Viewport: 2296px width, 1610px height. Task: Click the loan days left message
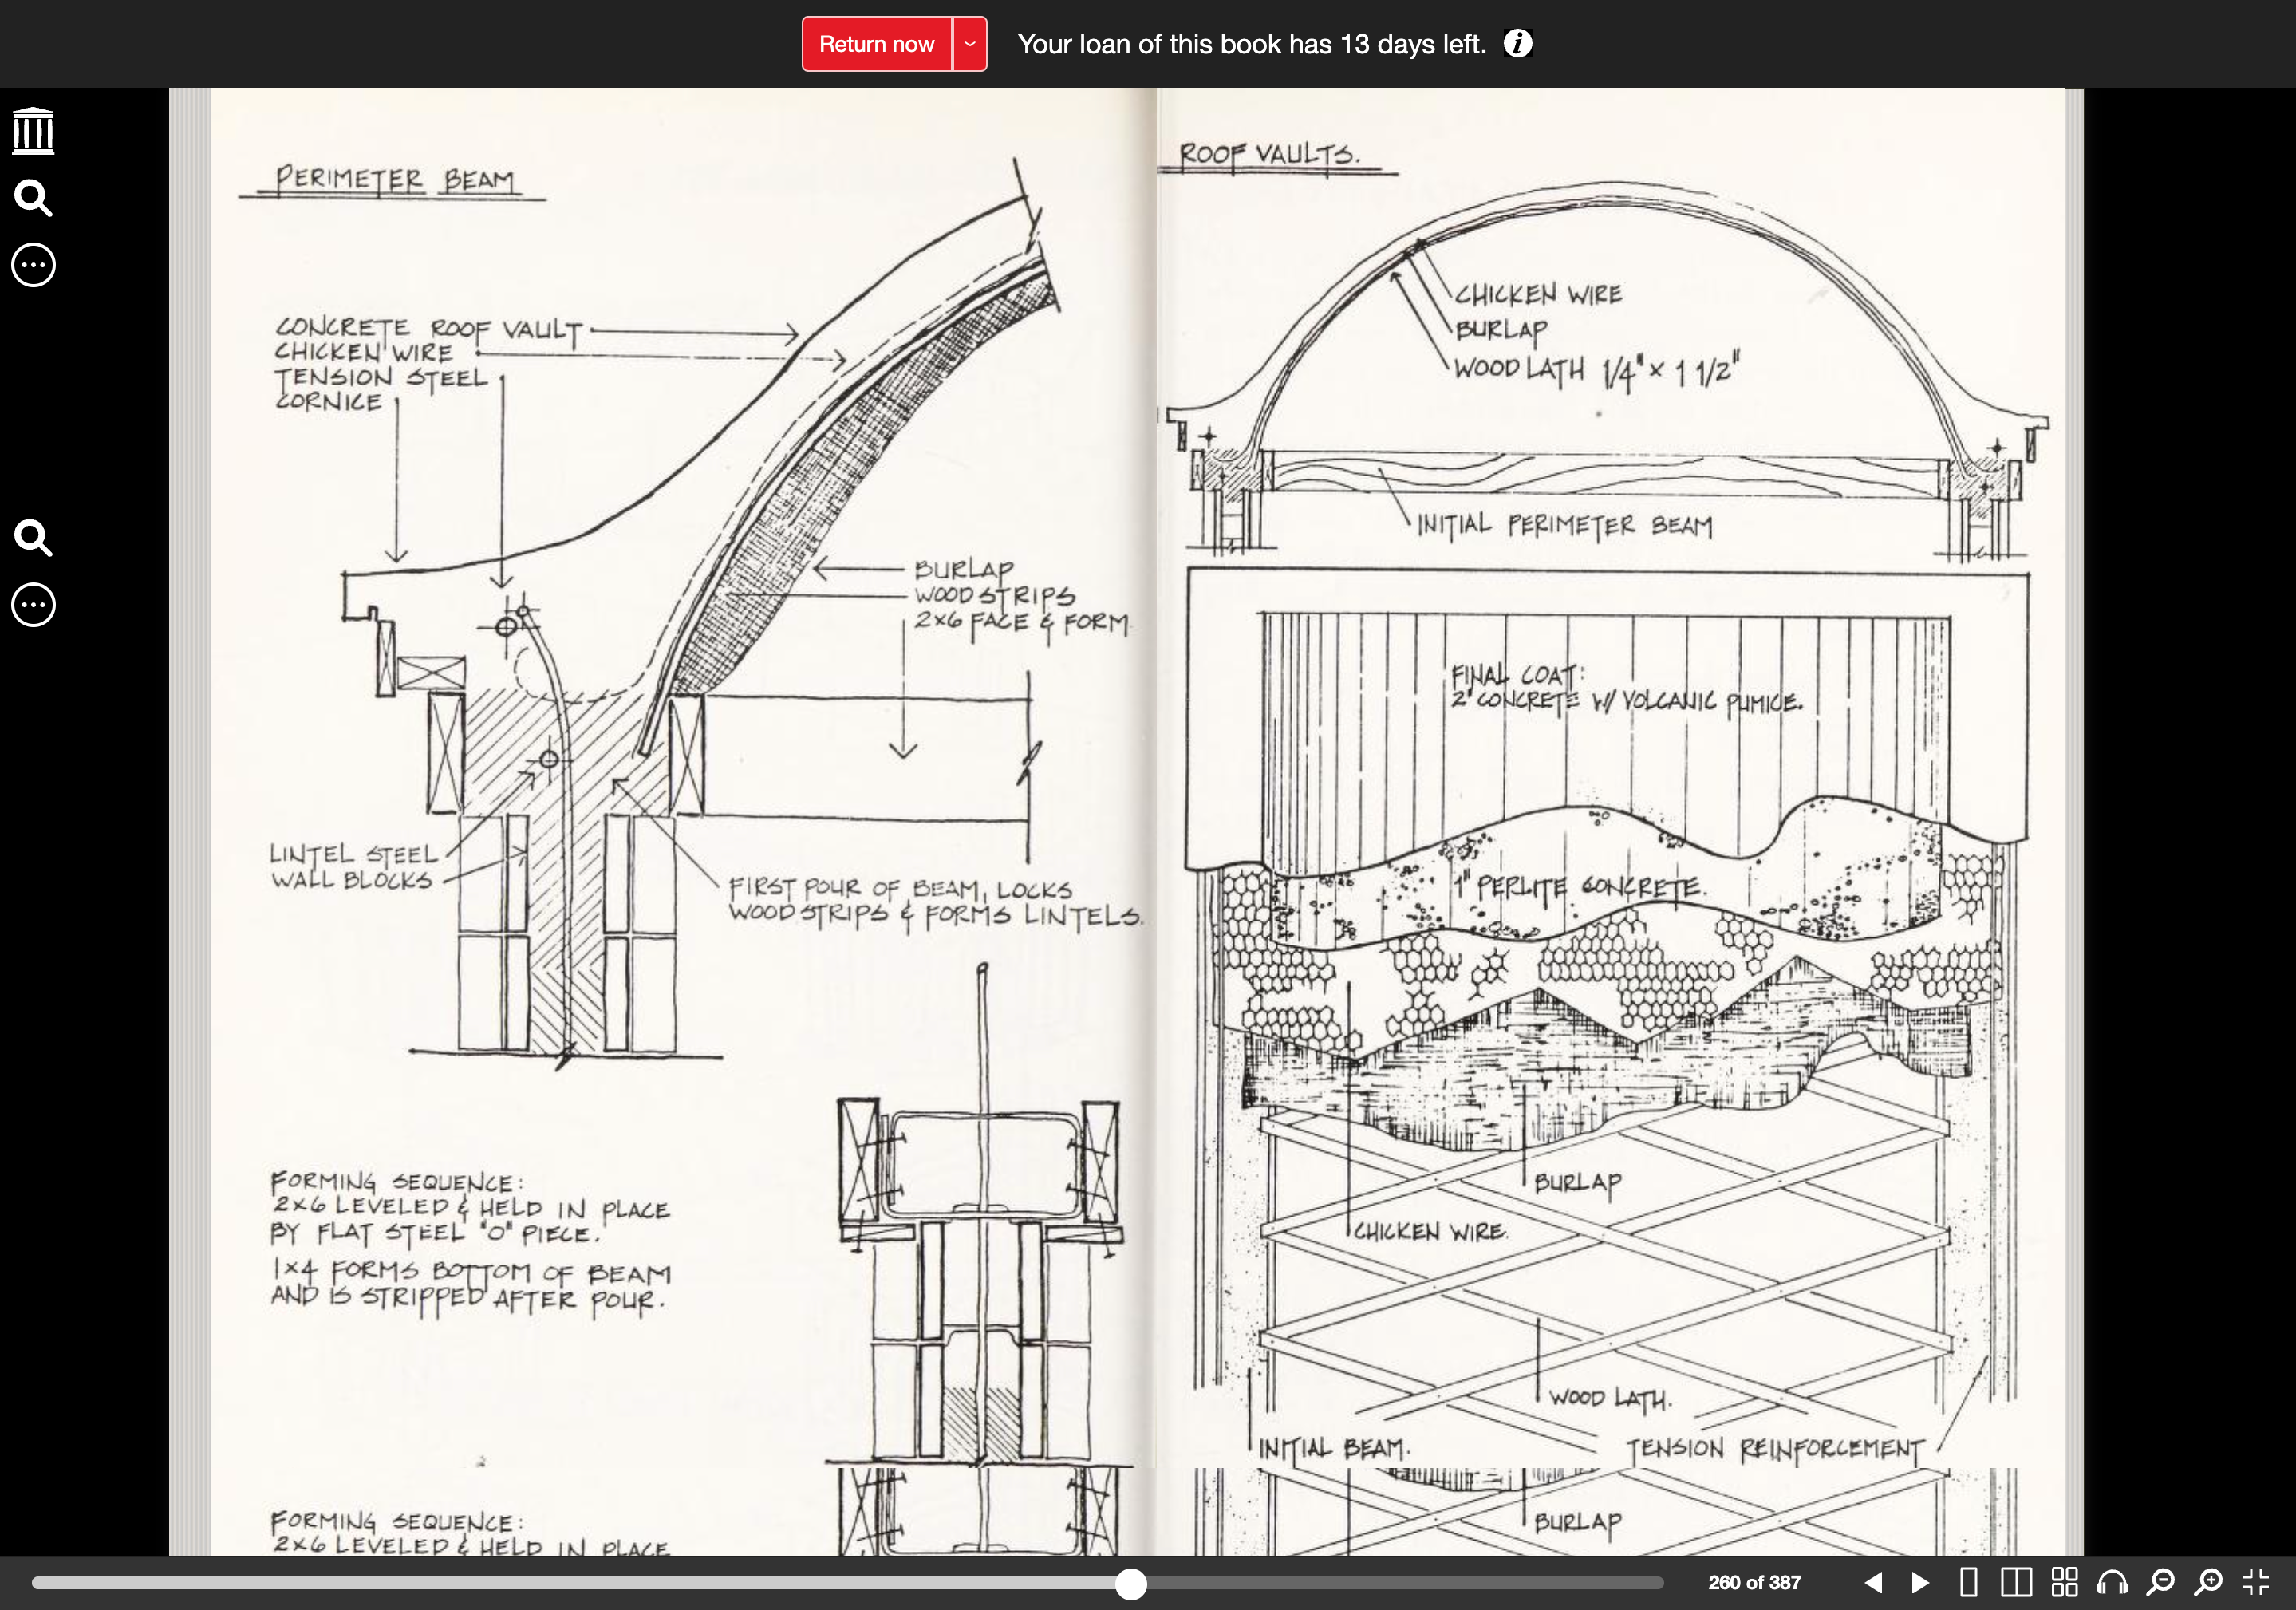tap(1251, 44)
